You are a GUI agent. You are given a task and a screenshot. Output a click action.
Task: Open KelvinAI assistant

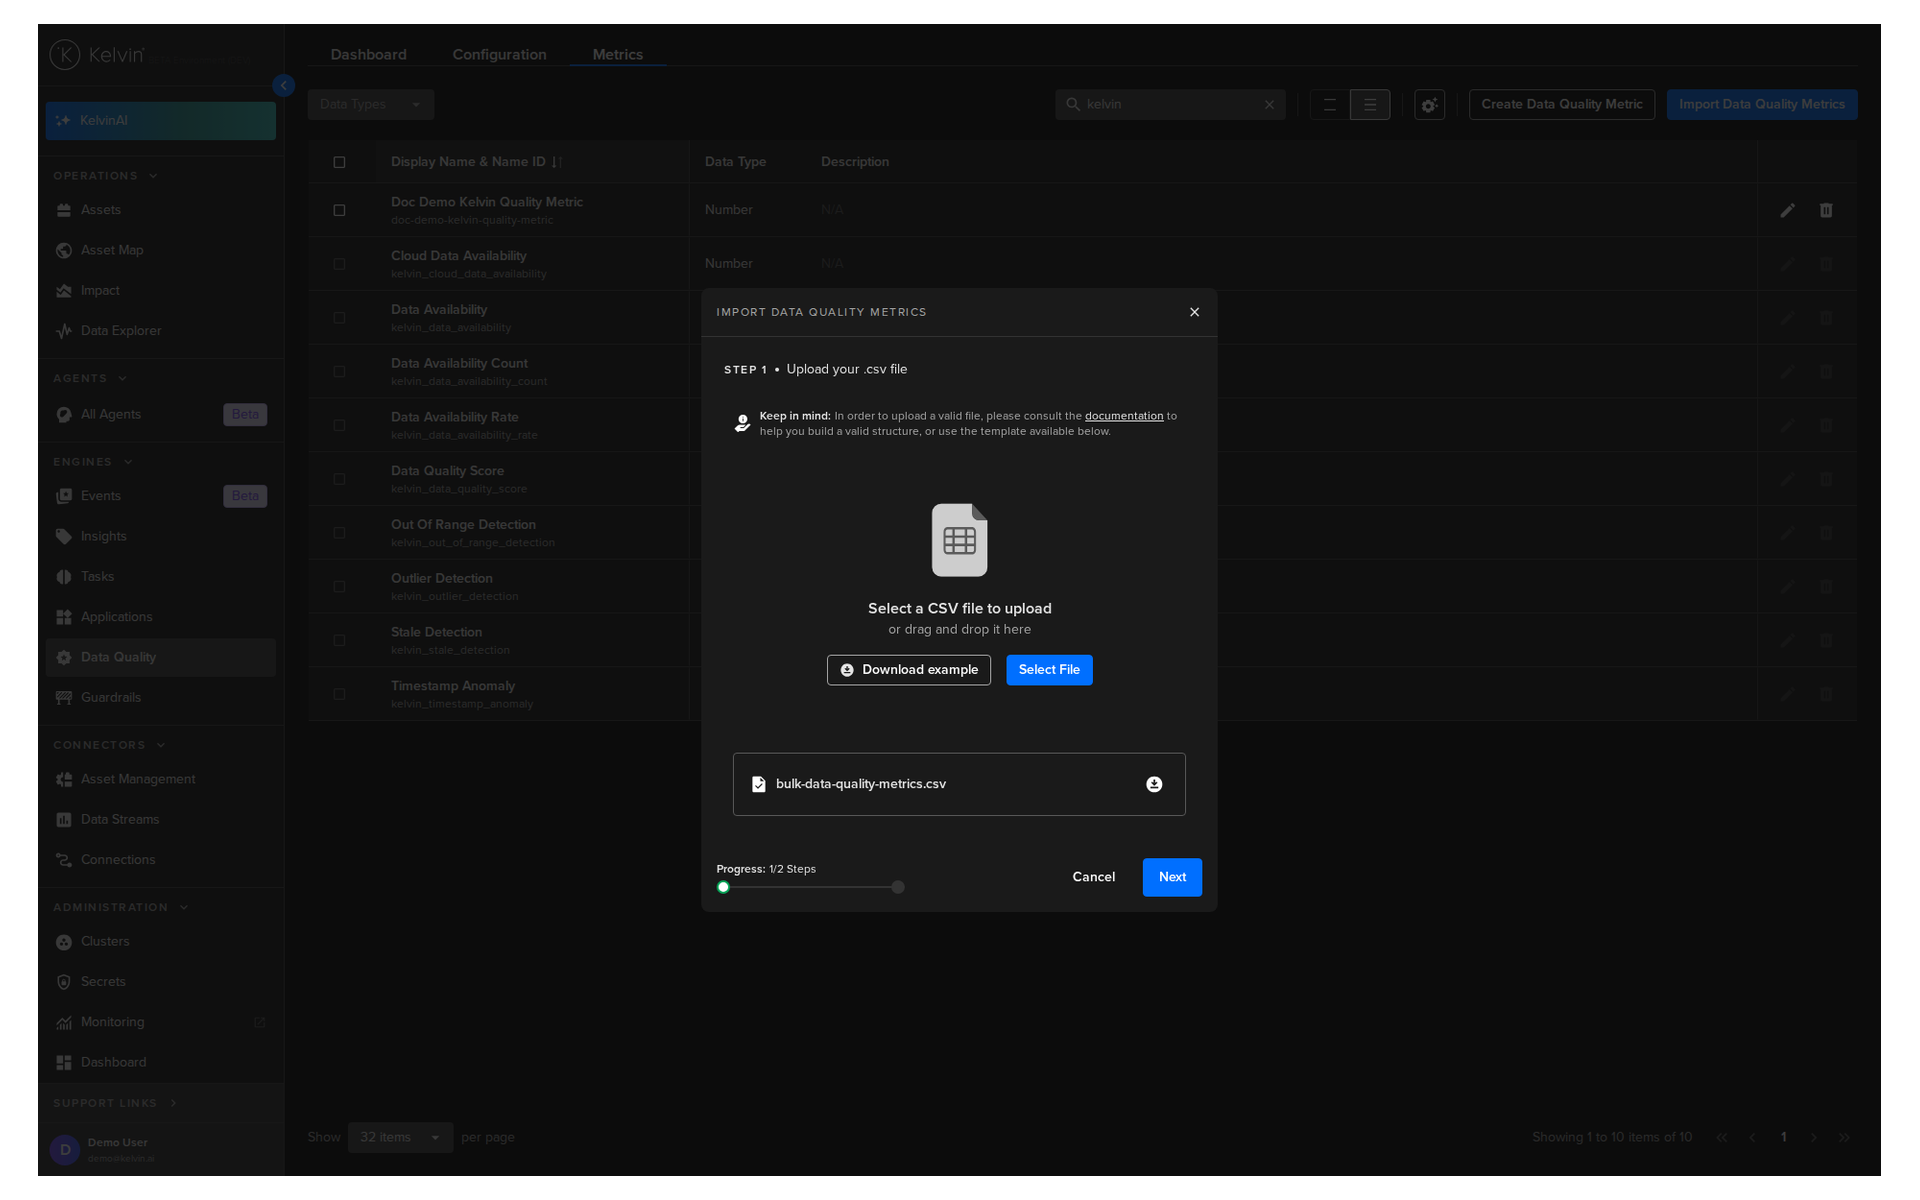coord(160,121)
